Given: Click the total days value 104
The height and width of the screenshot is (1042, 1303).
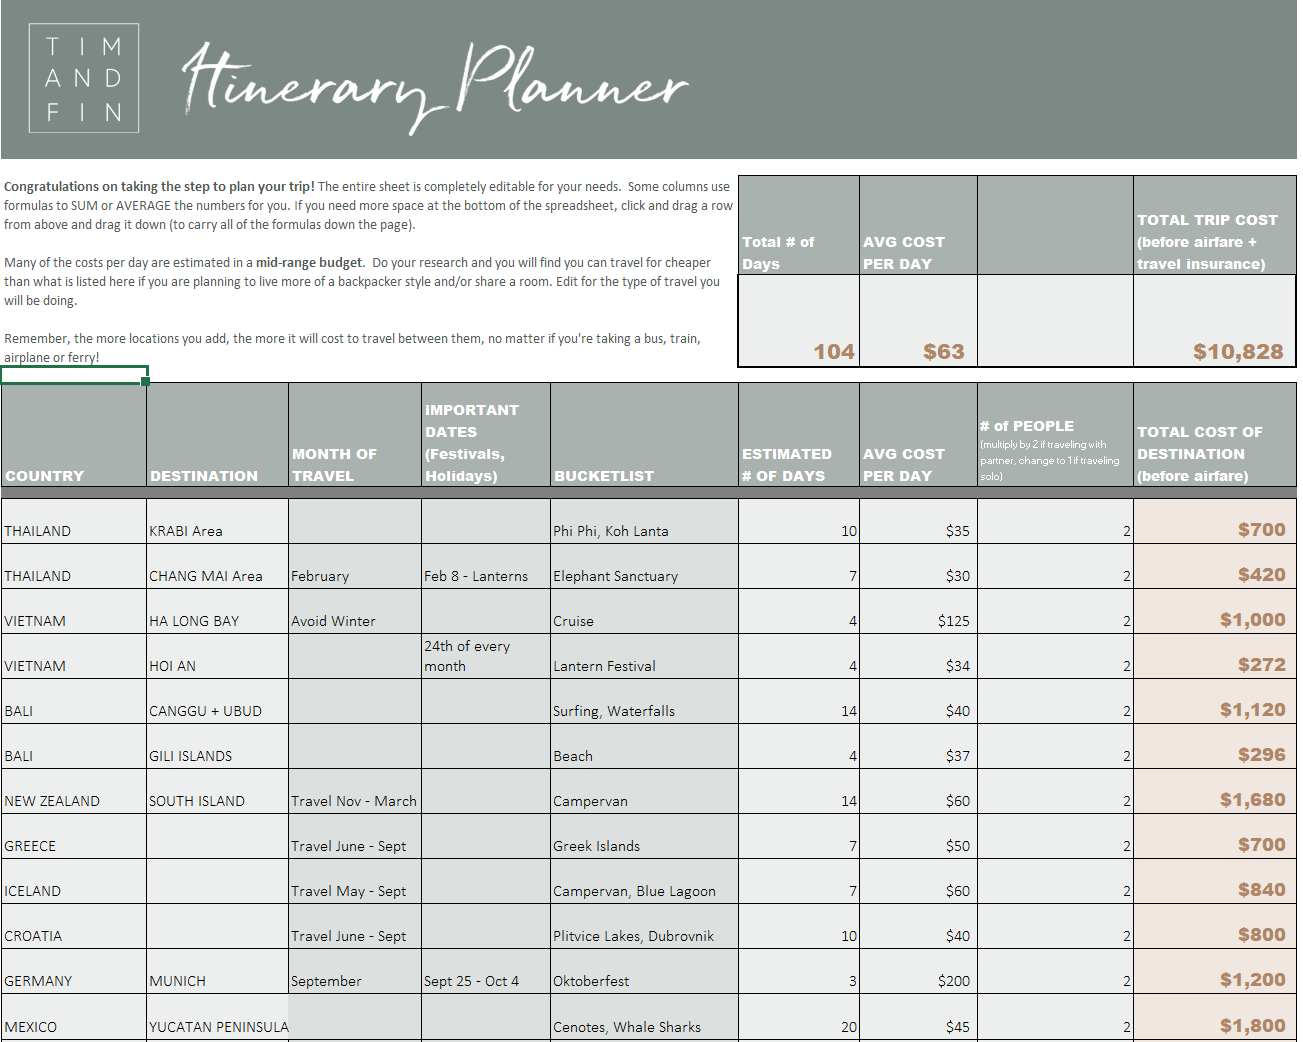Looking at the screenshot, I should coord(799,321).
